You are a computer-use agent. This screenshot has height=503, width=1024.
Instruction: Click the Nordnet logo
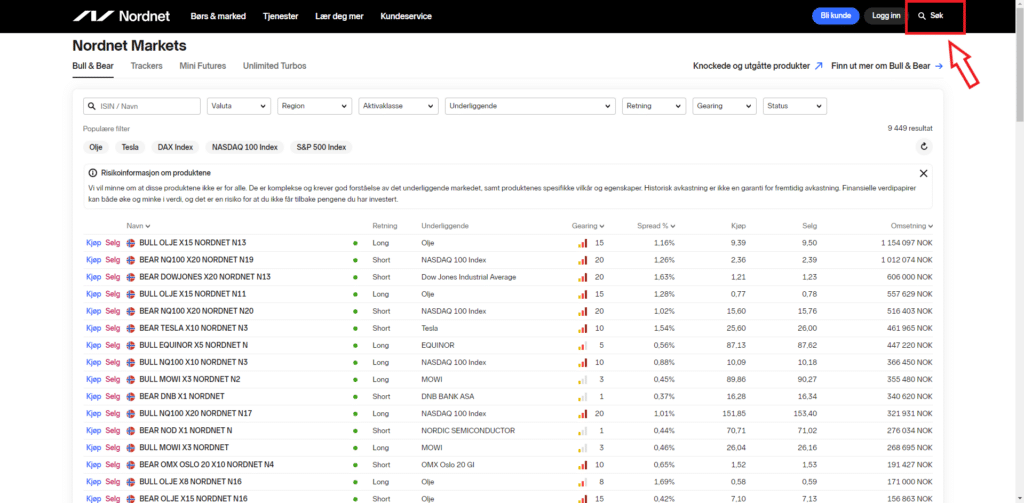123,16
